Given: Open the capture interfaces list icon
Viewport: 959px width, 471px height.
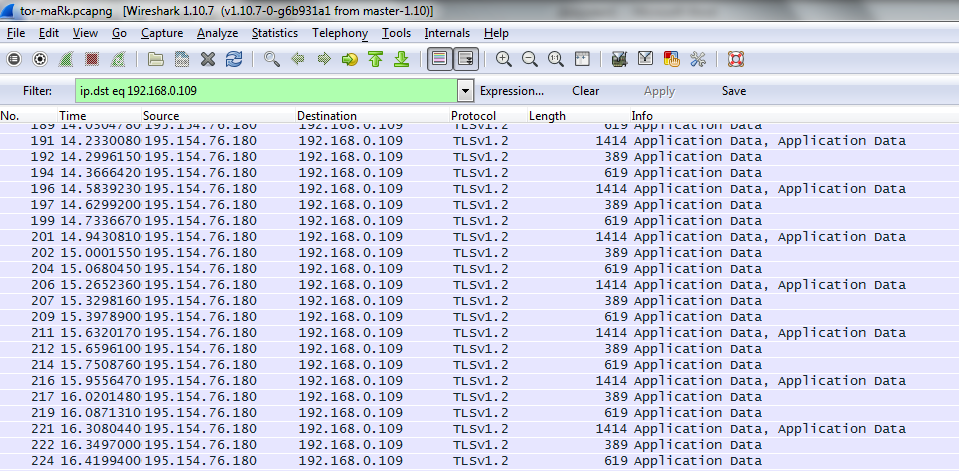Looking at the screenshot, I should [13, 59].
